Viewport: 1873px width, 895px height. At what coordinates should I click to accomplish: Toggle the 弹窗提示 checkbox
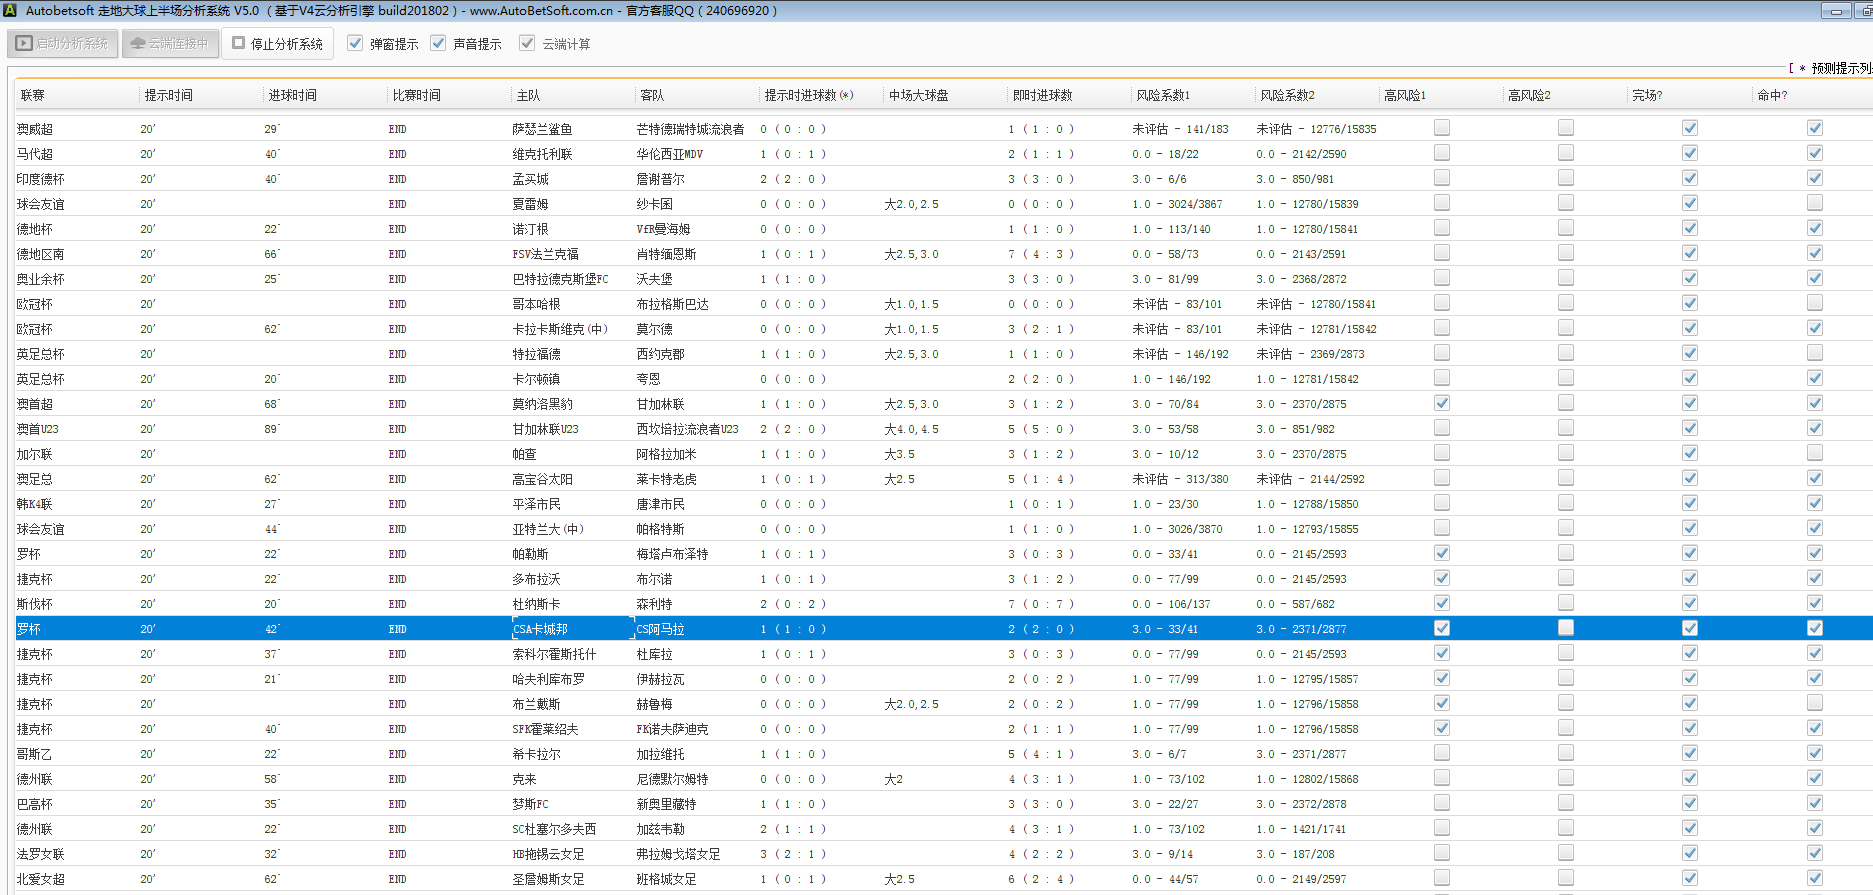pos(355,43)
